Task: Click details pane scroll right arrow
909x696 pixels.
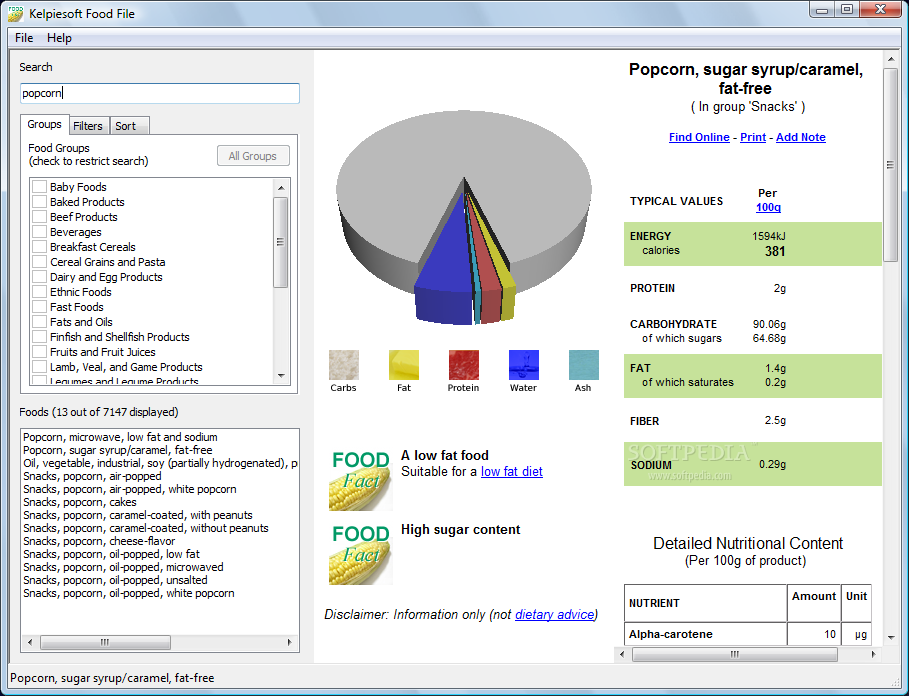Action: pos(874,654)
